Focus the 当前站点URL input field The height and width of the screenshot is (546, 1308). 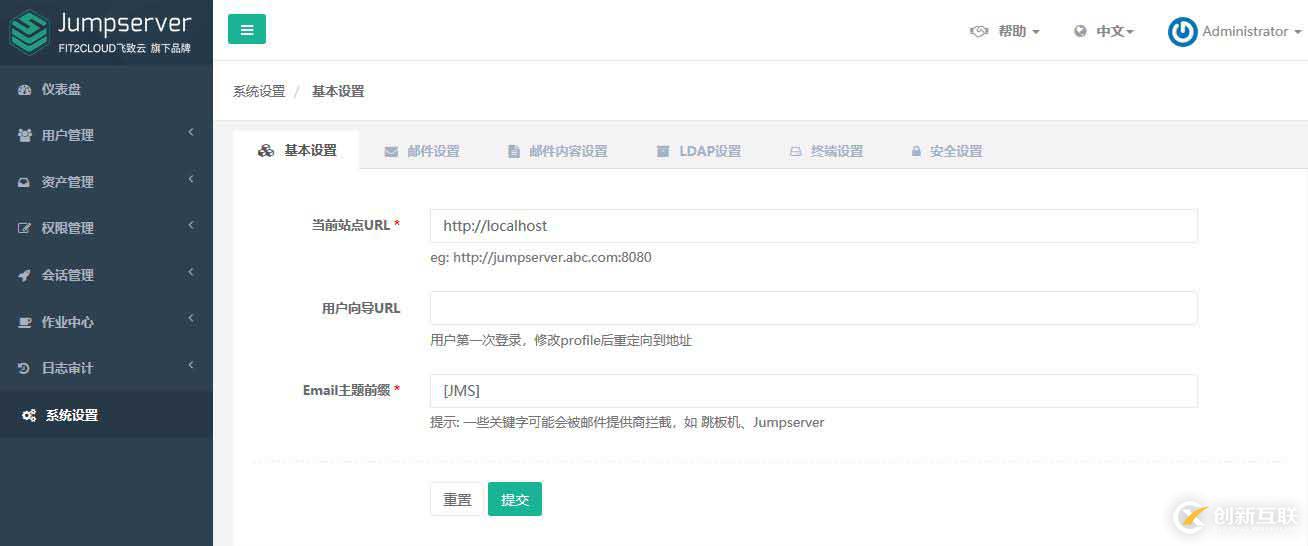point(813,226)
